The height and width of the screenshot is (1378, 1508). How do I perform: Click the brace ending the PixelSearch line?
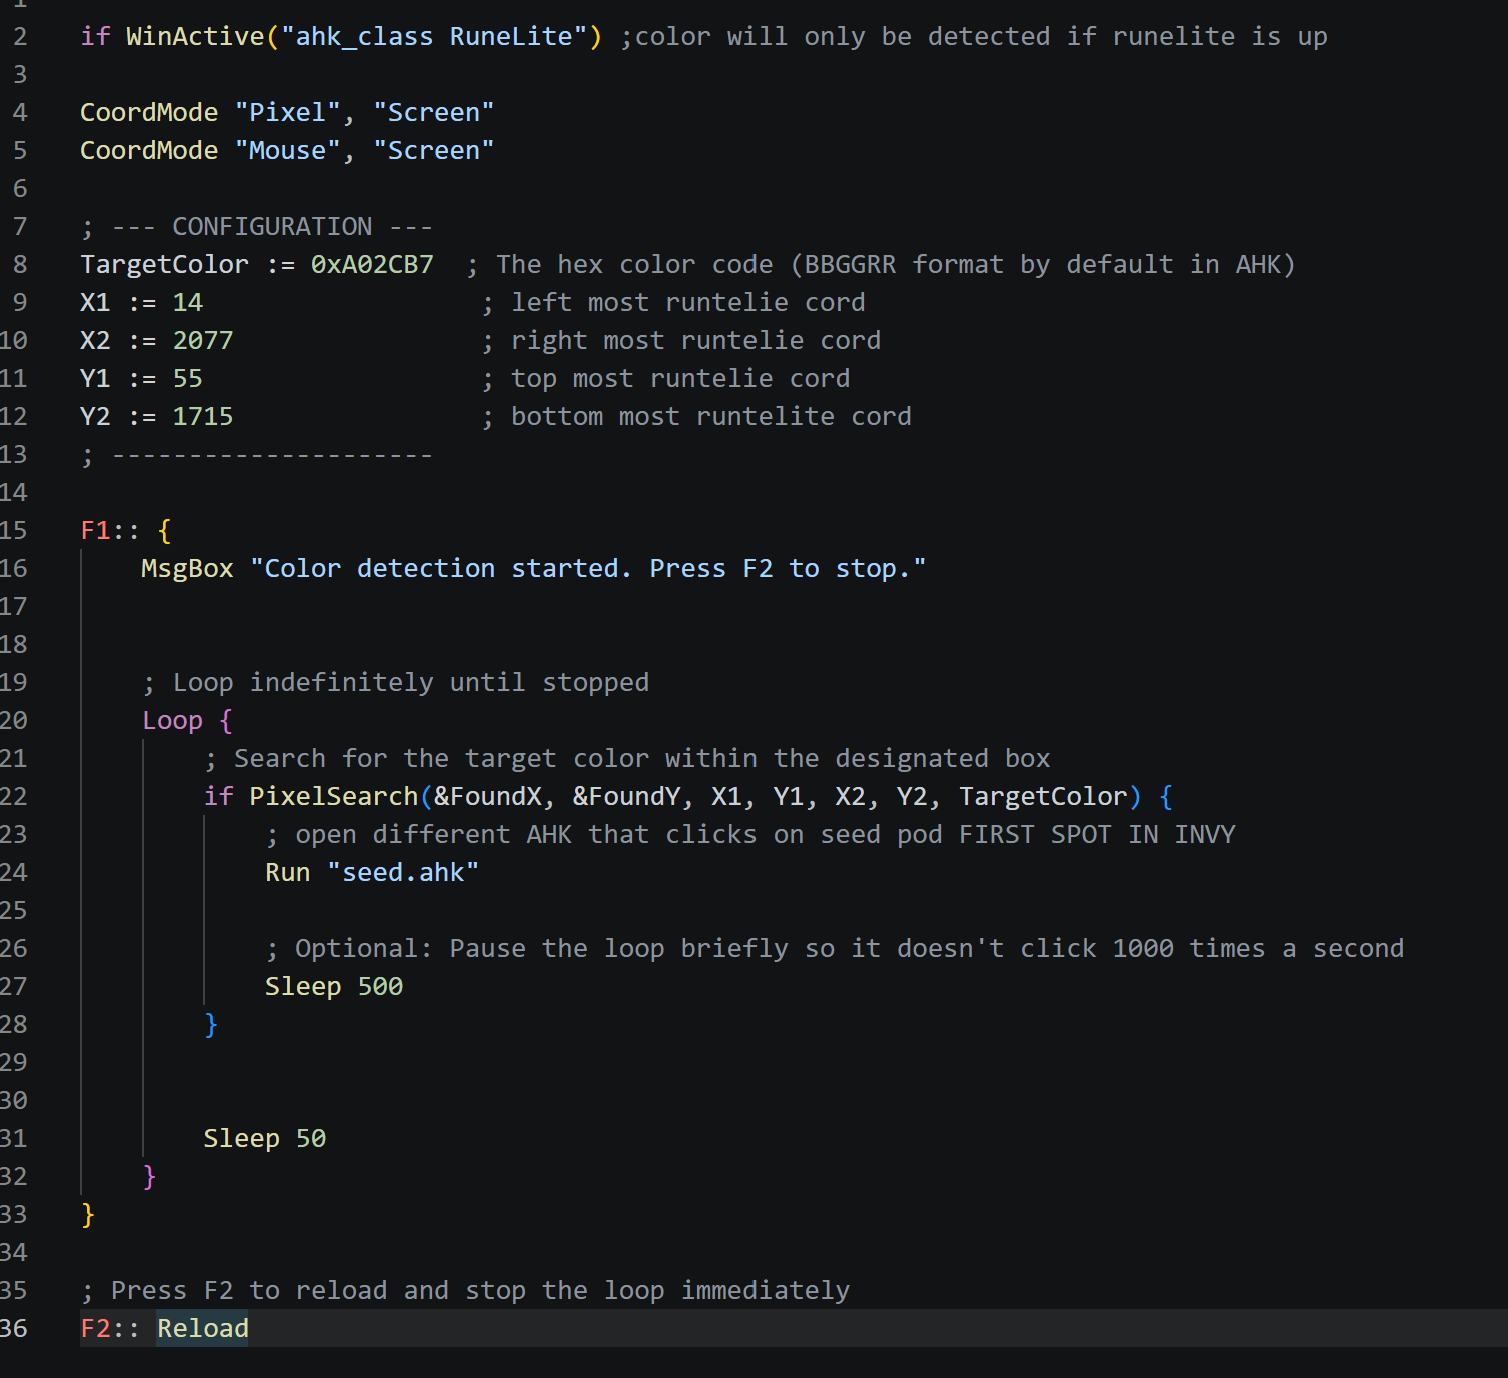(x=1166, y=796)
